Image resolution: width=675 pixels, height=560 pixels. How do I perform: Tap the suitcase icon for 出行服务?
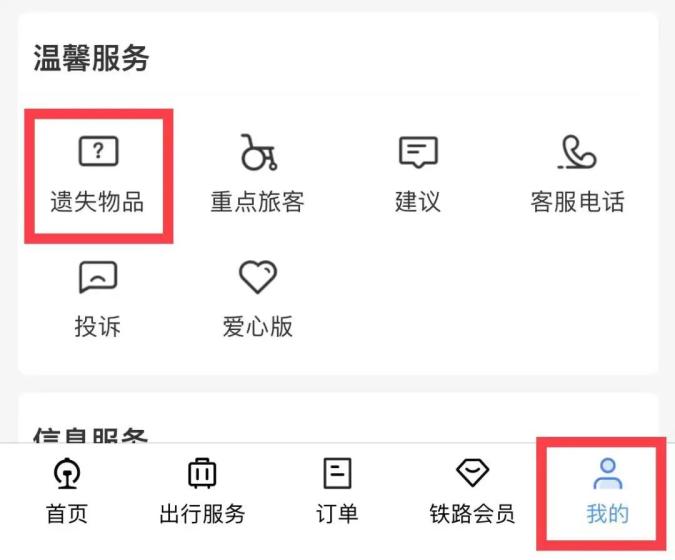click(202, 473)
